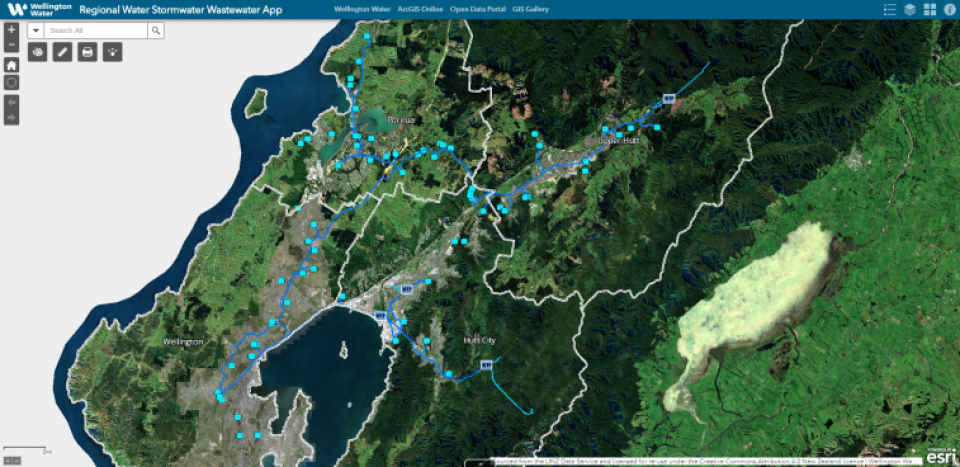This screenshot has height=467, width=960.
Task: Click the Esri logo in the corner
Action: coord(939,455)
